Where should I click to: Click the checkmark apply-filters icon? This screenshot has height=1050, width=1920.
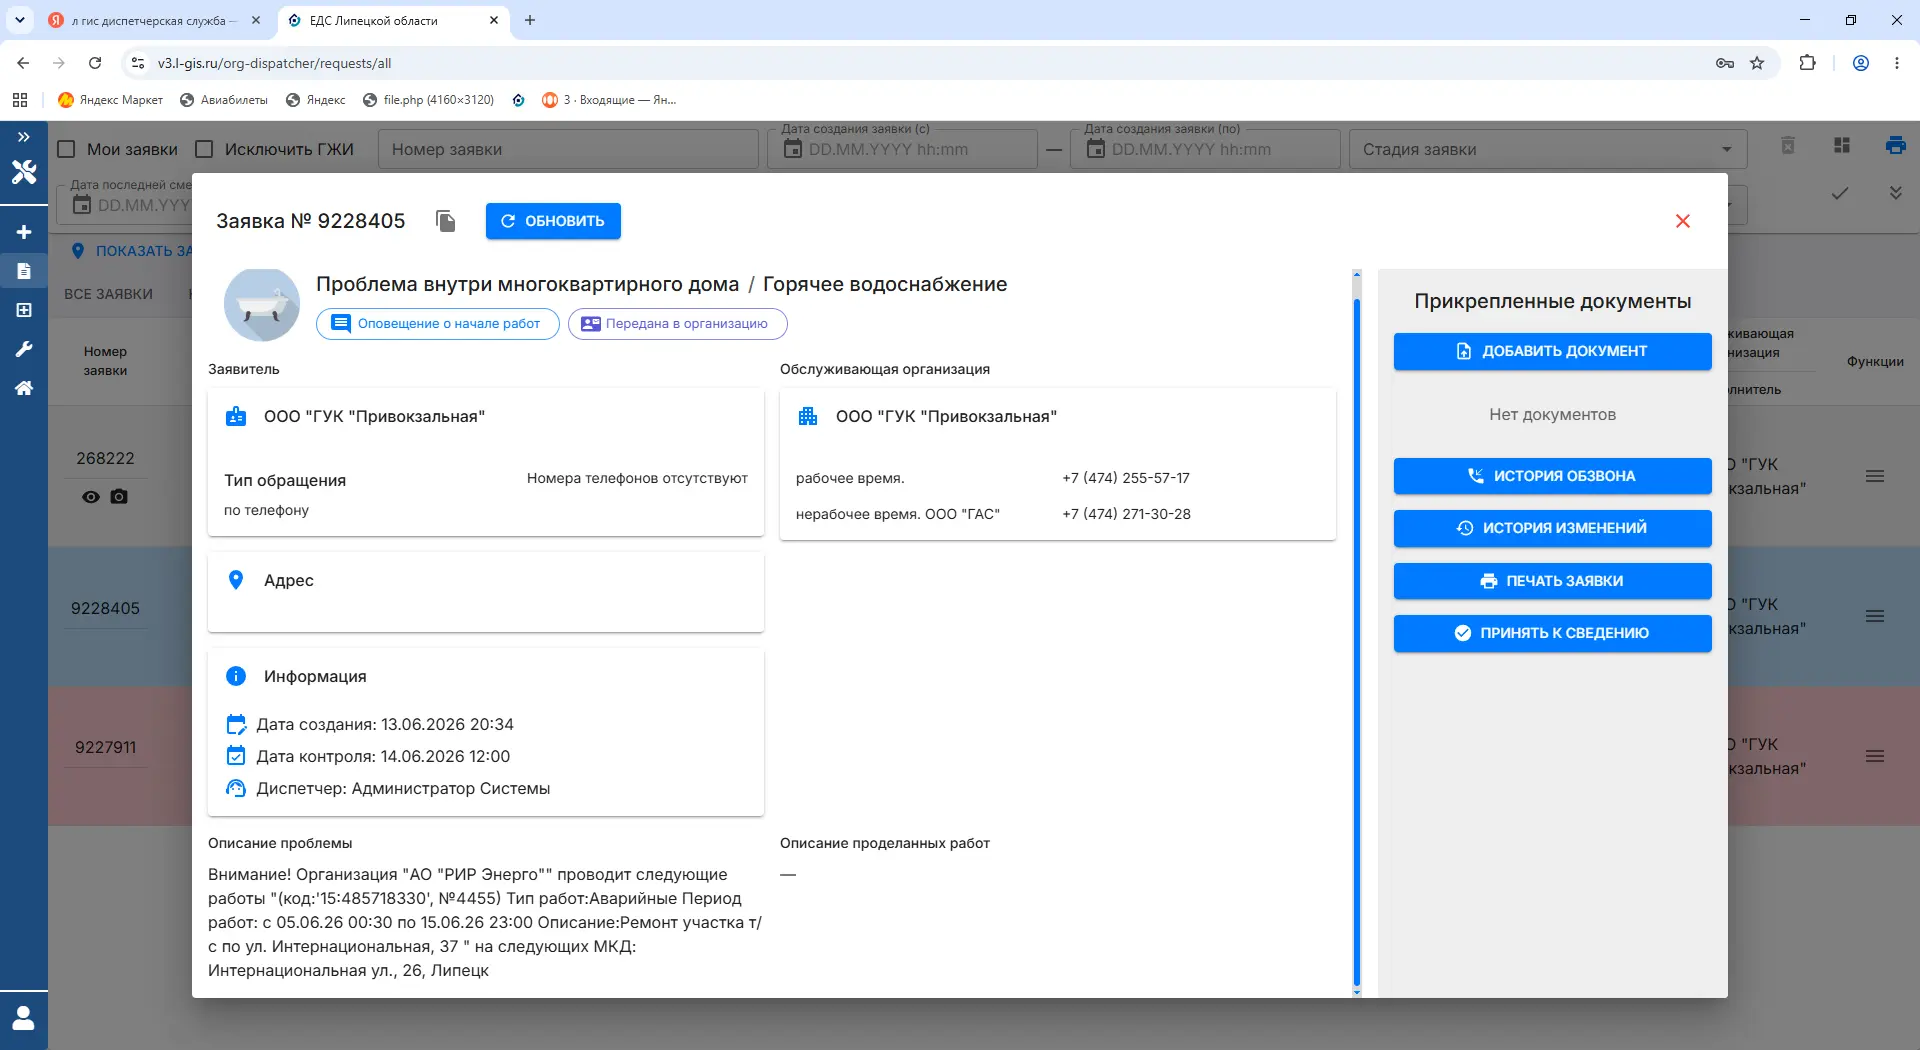(1840, 193)
